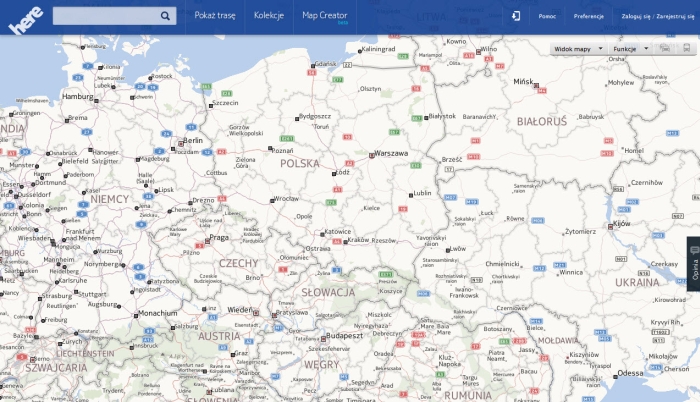
Task: Open Map Creator beta
Action: (x=325, y=17)
